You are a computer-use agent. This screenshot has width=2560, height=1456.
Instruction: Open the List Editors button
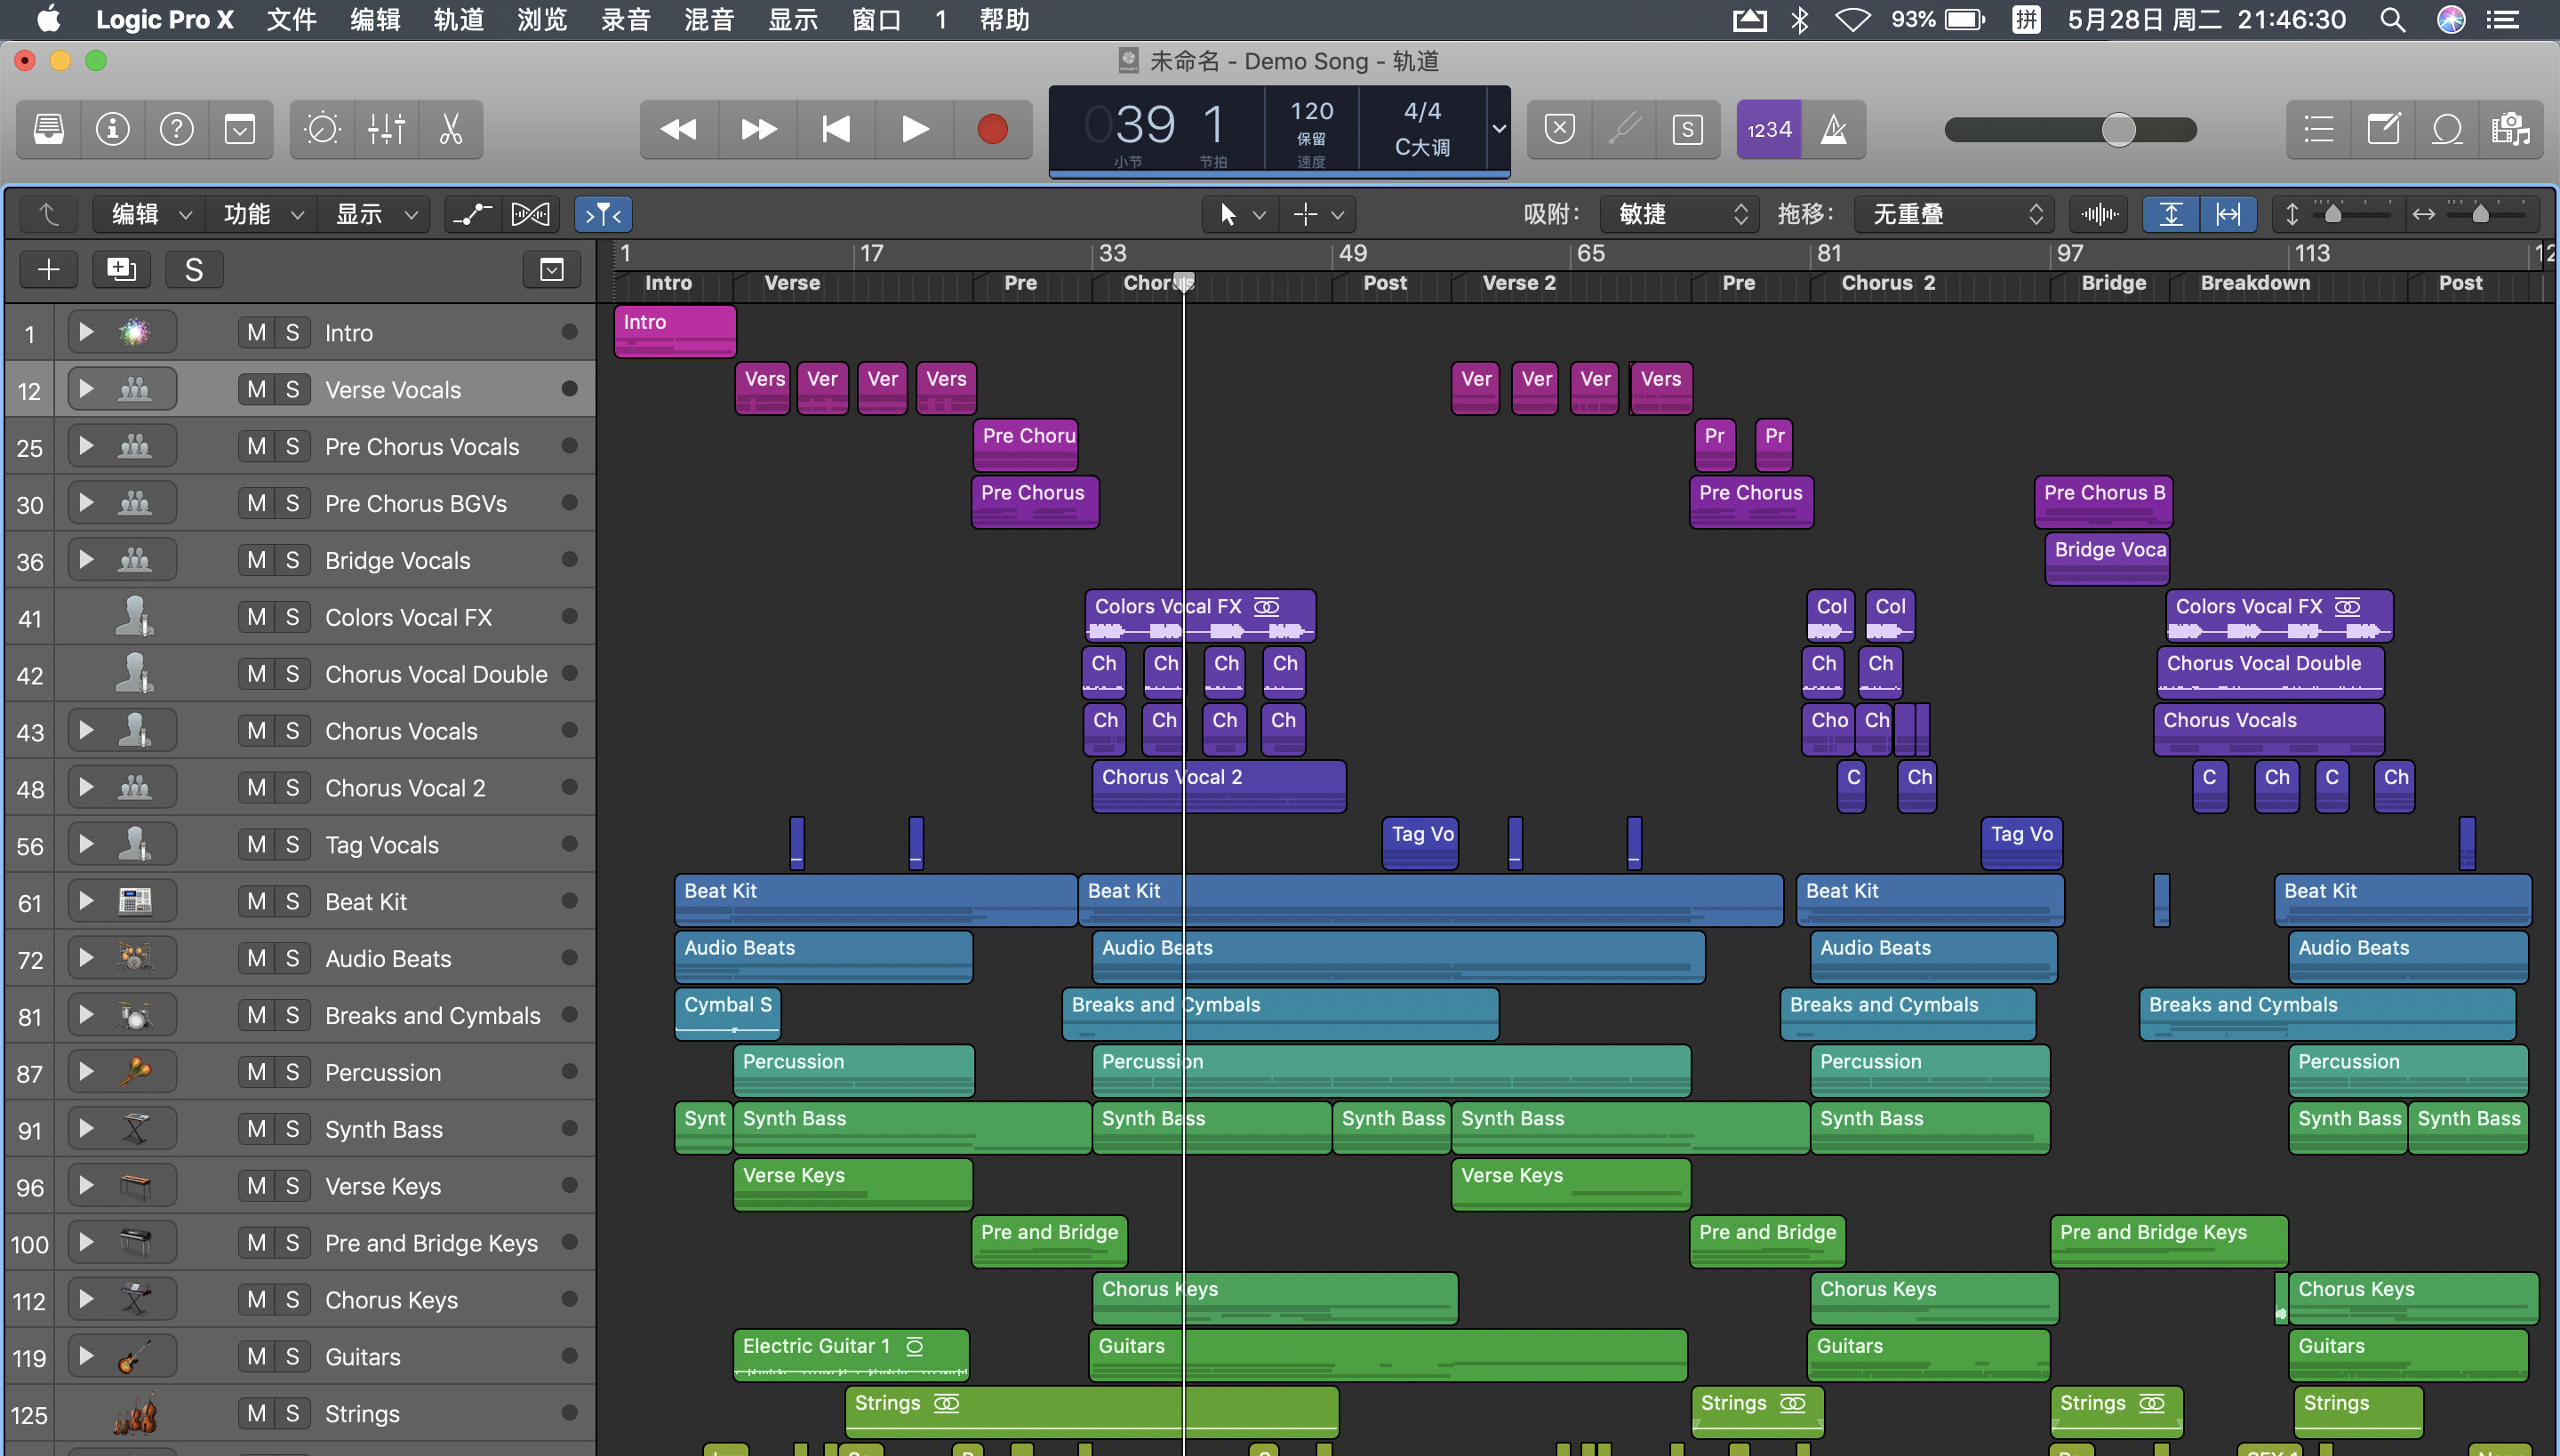click(2319, 129)
